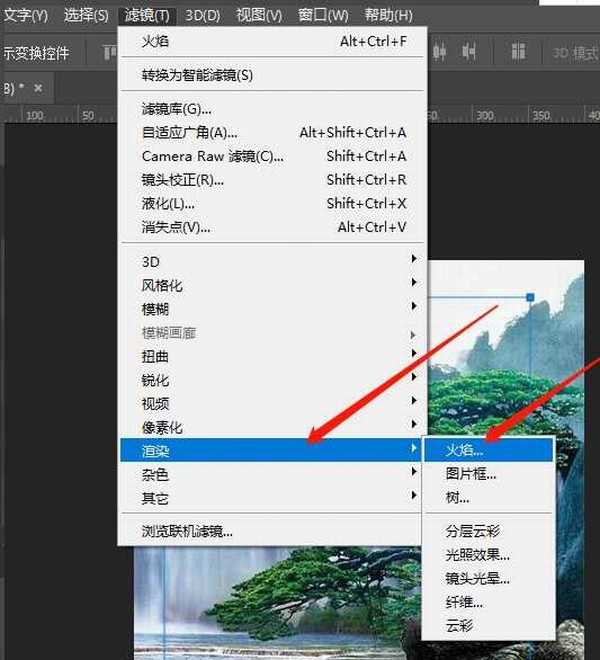Select 镜头光晕... lens flare

point(478,578)
